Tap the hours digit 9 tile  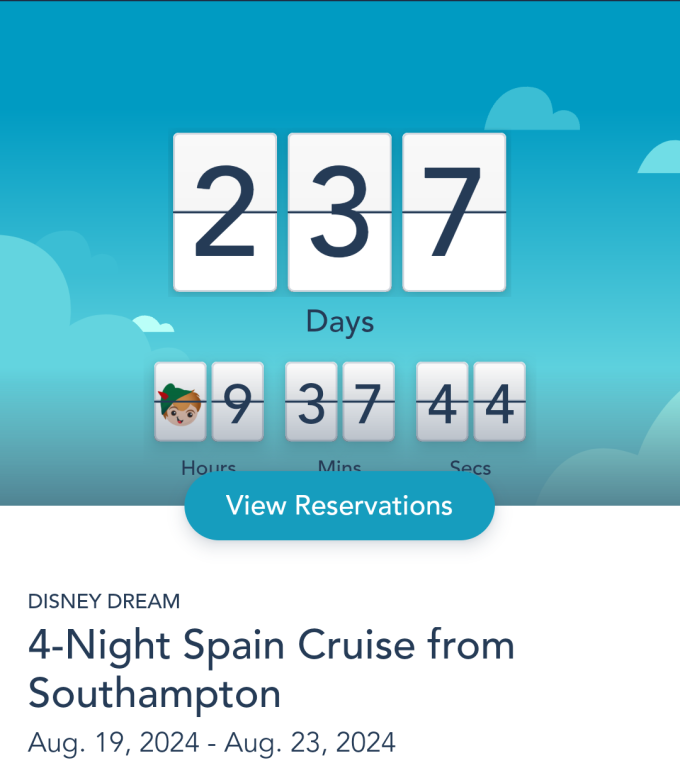pos(238,402)
